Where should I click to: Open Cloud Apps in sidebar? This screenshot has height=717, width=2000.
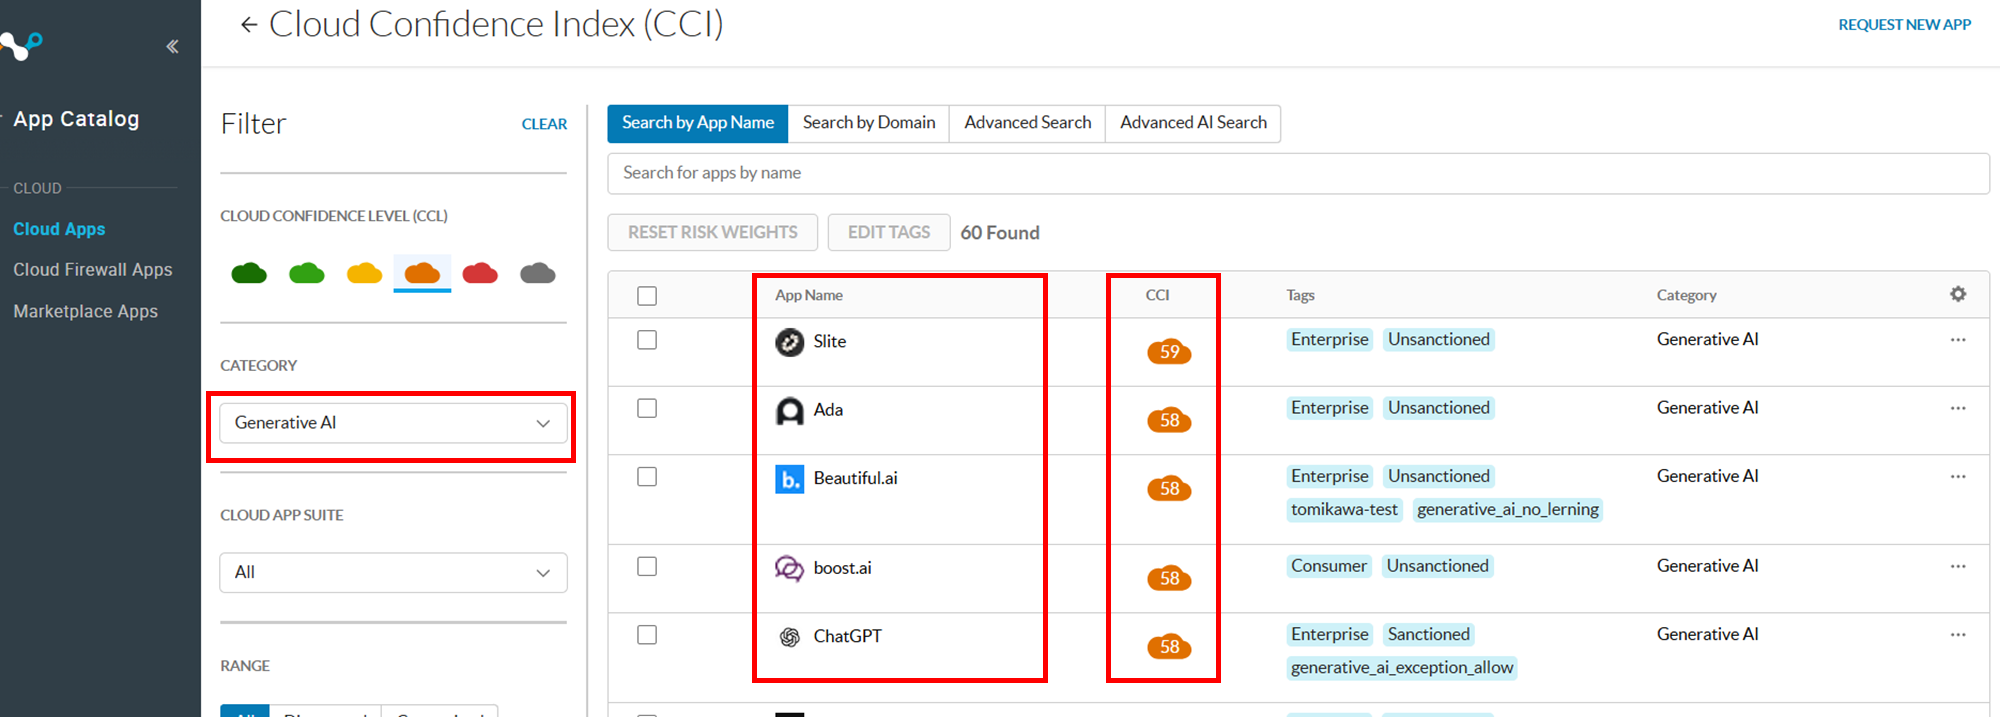59,229
